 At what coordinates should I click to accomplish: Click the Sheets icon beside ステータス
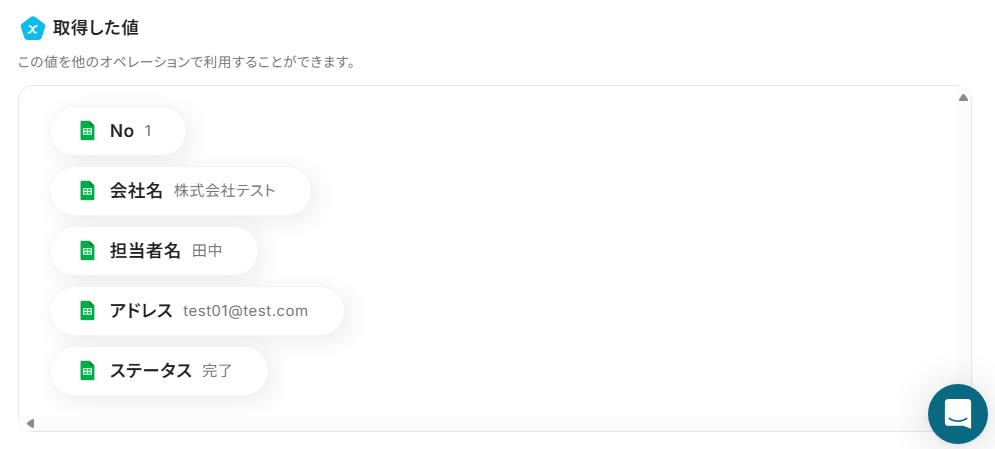point(88,371)
